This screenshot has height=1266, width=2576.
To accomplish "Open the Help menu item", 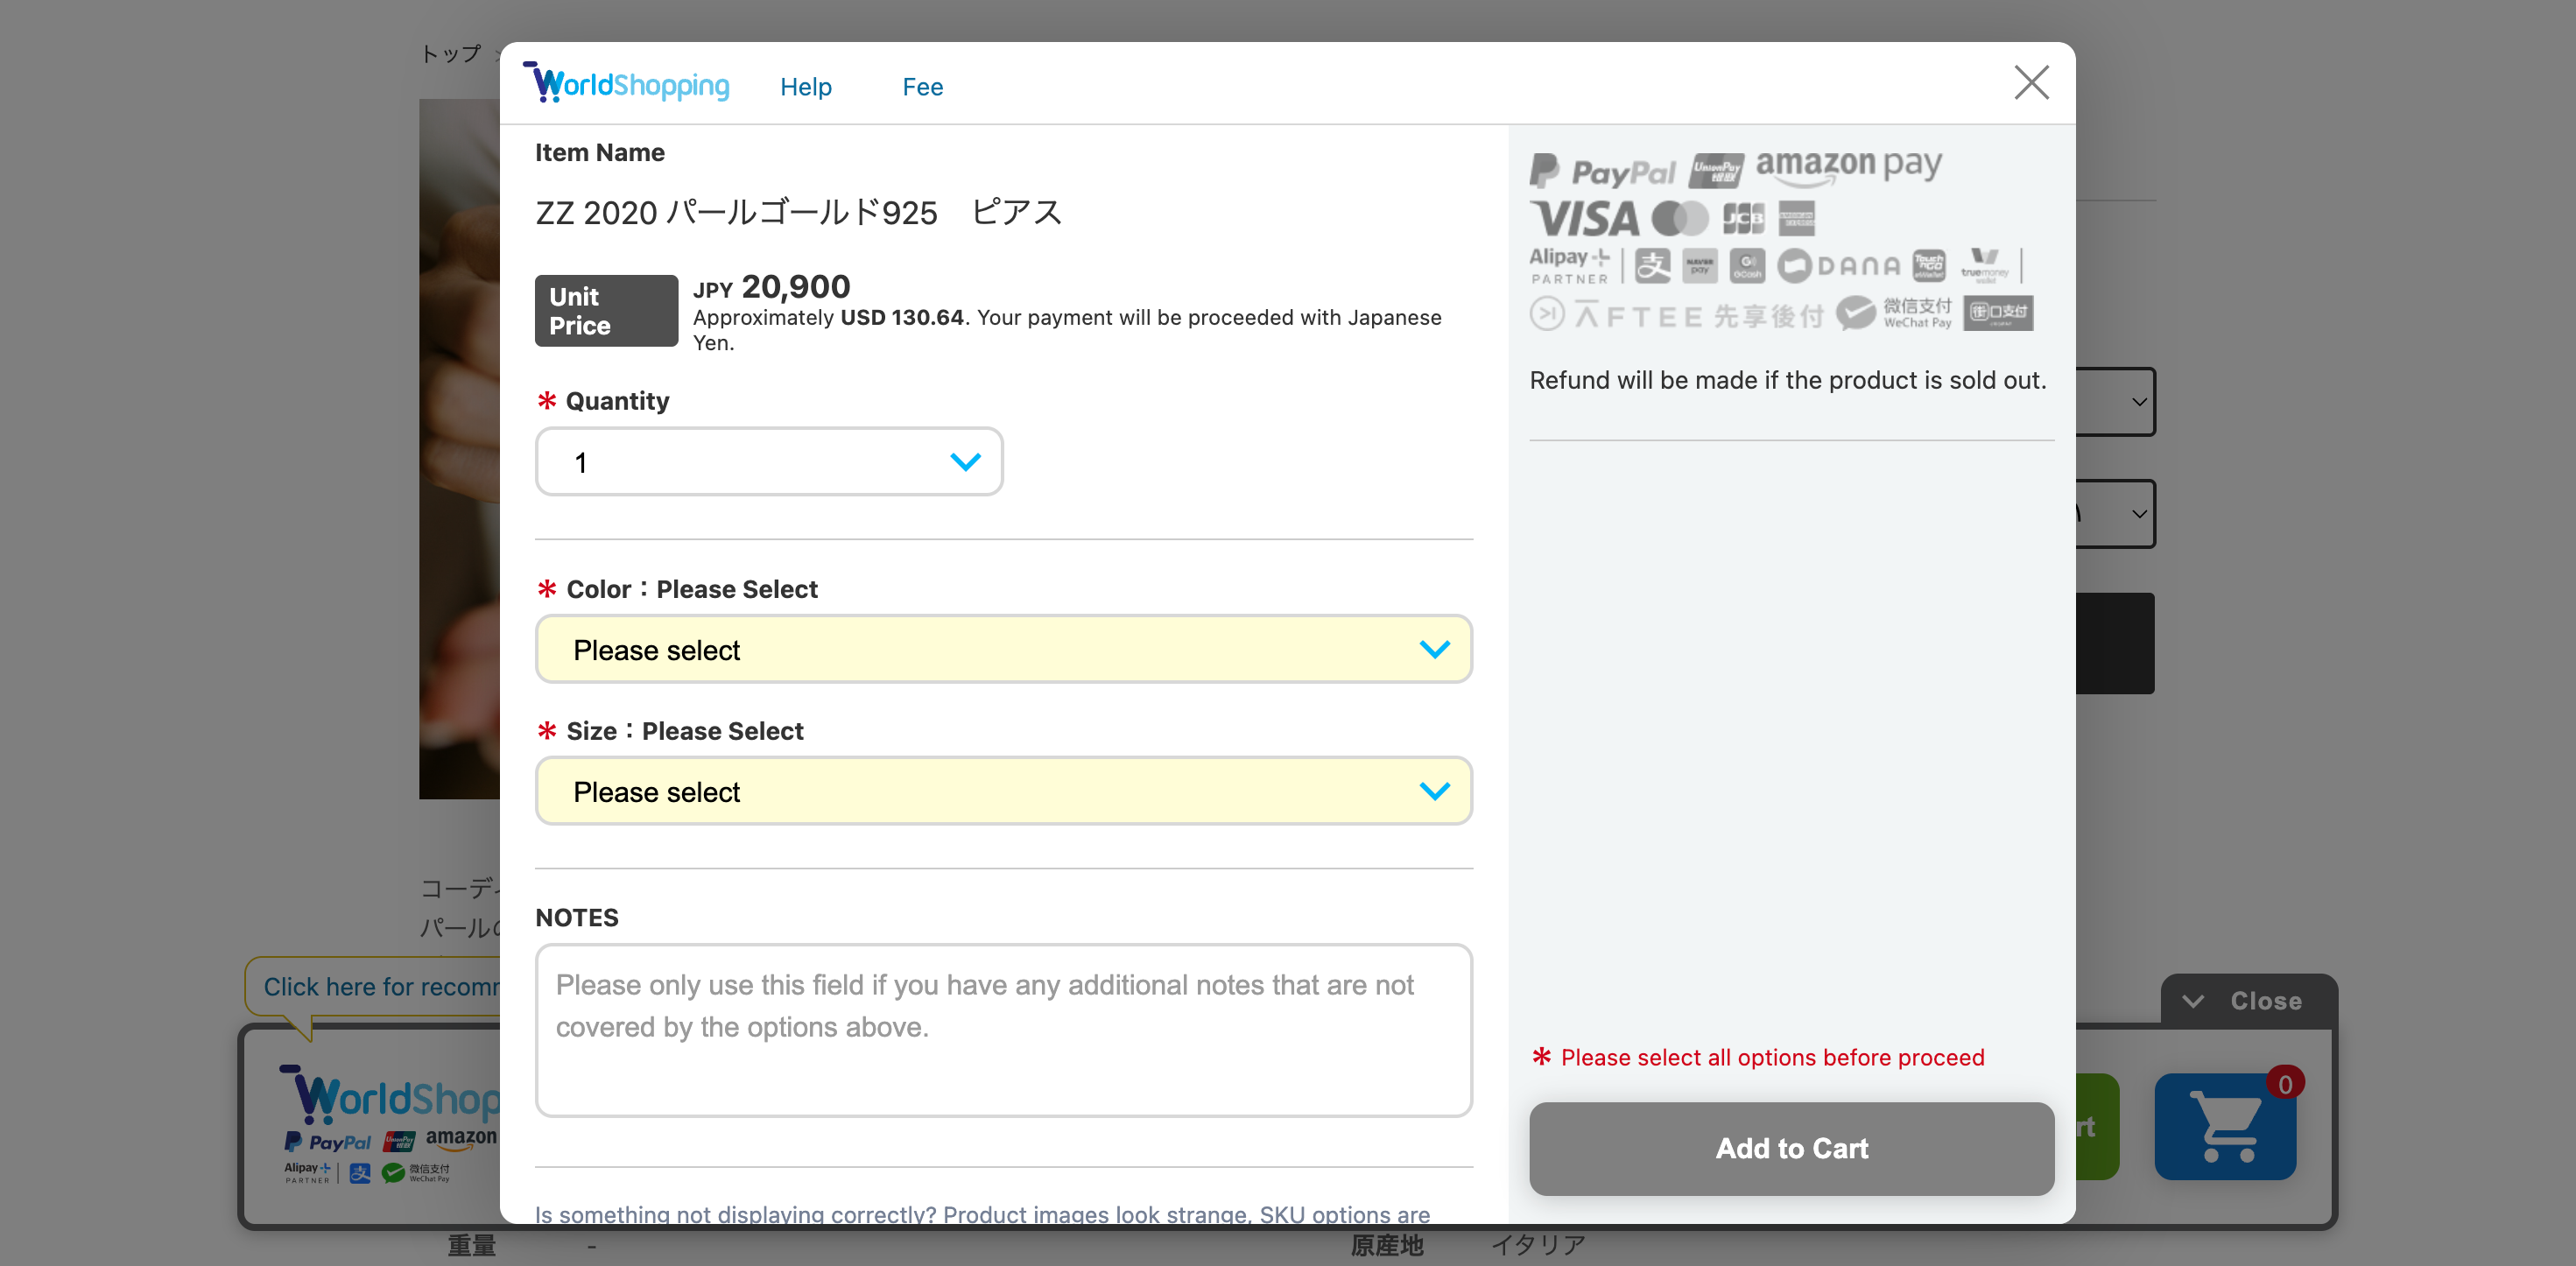I will click(x=805, y=87).
